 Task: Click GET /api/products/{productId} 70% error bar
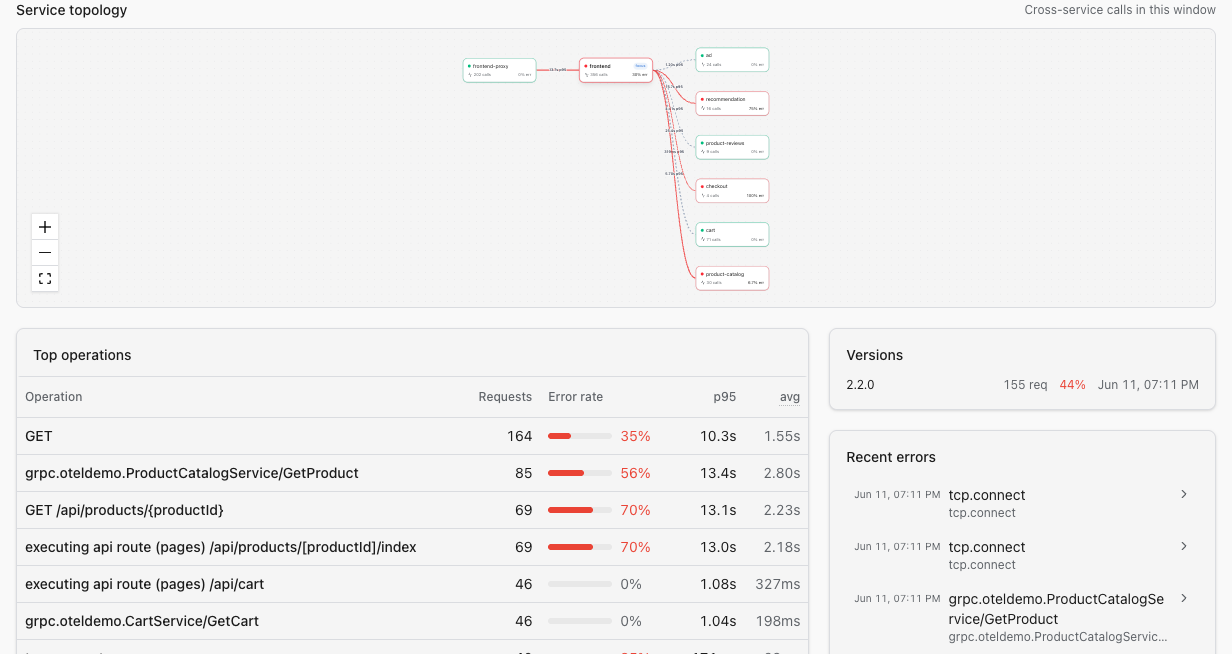[x=580, y=510]
